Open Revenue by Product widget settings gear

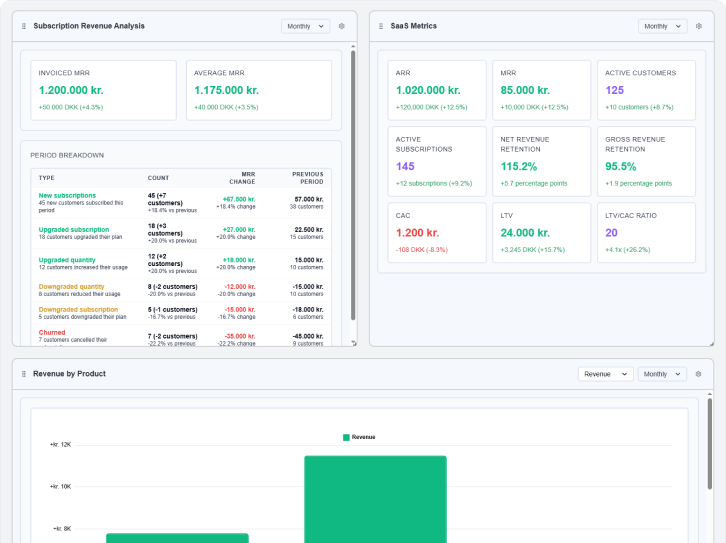pyautogui.click(x=699, y=374)
